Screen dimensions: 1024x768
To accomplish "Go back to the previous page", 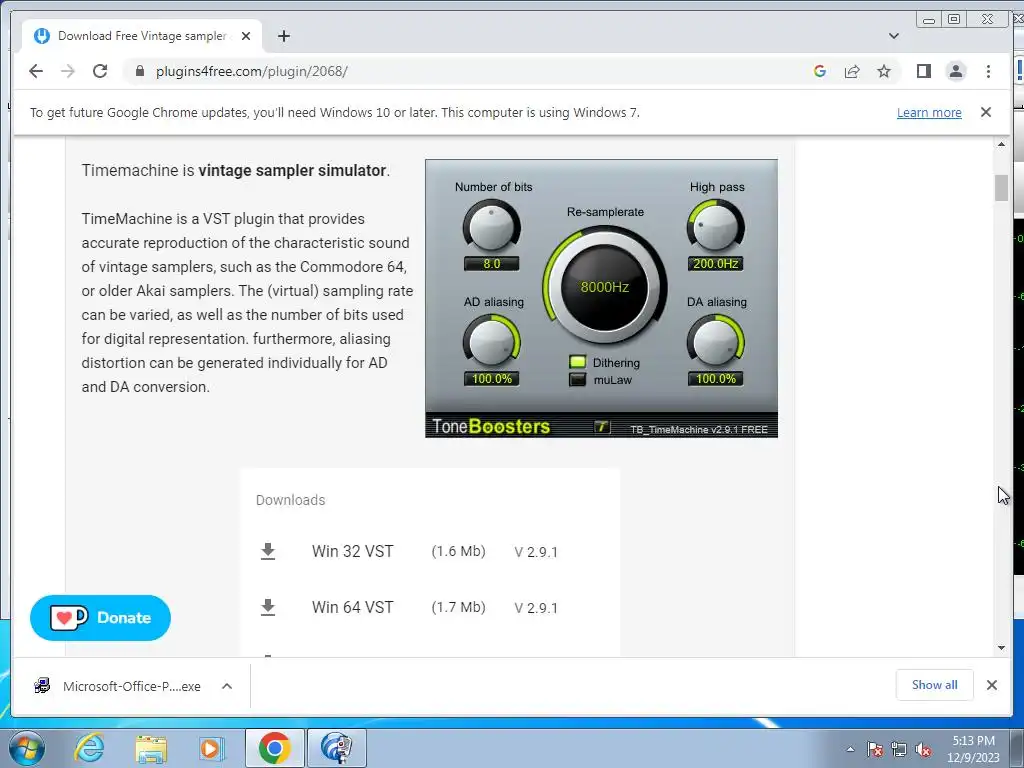I will click(36, 71).
